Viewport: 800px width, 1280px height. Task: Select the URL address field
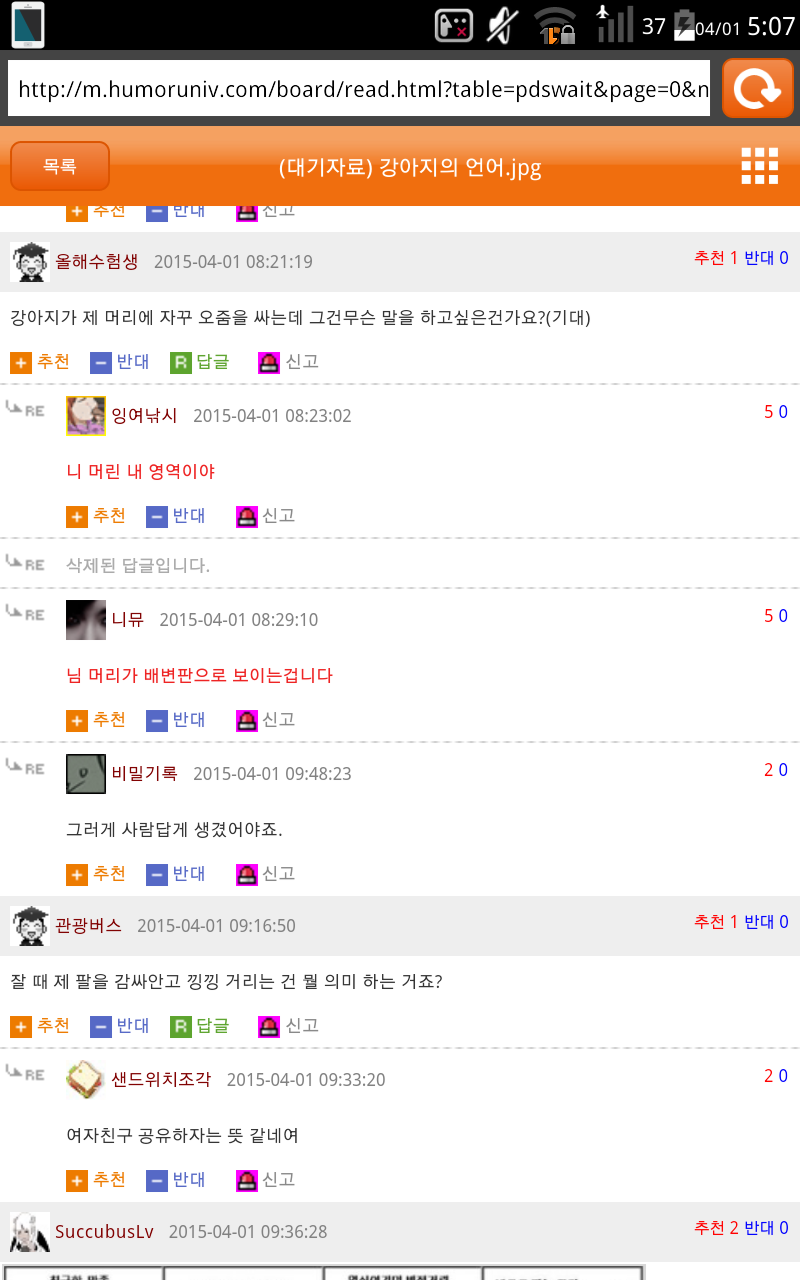pos(360,88)
